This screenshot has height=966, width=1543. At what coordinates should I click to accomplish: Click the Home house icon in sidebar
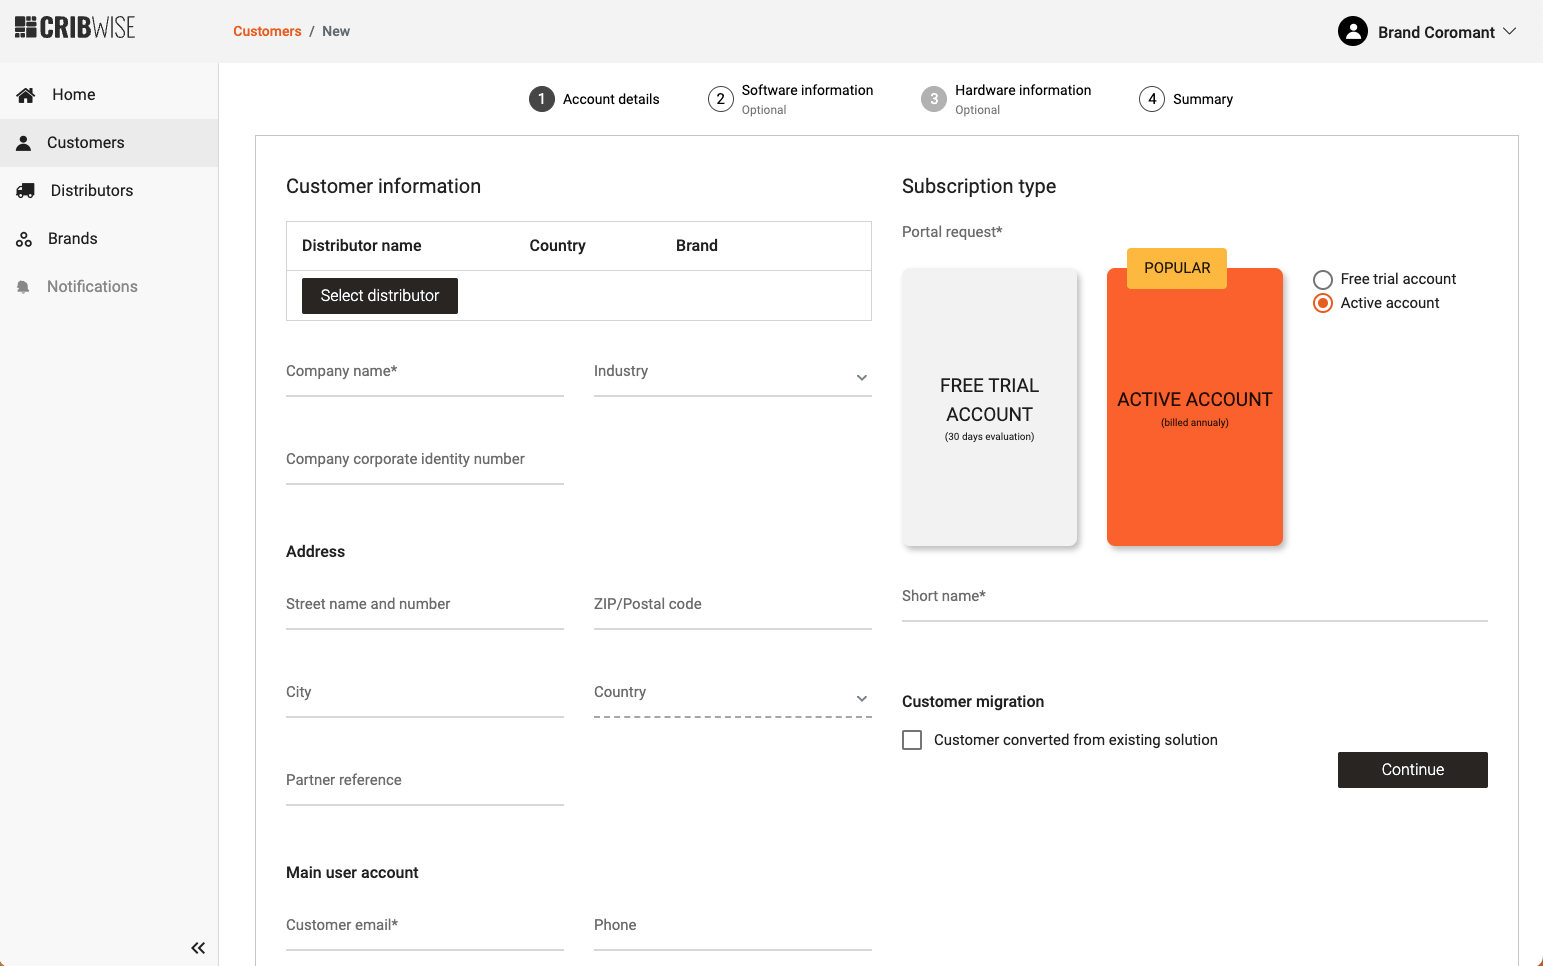(x=26, y=95)
